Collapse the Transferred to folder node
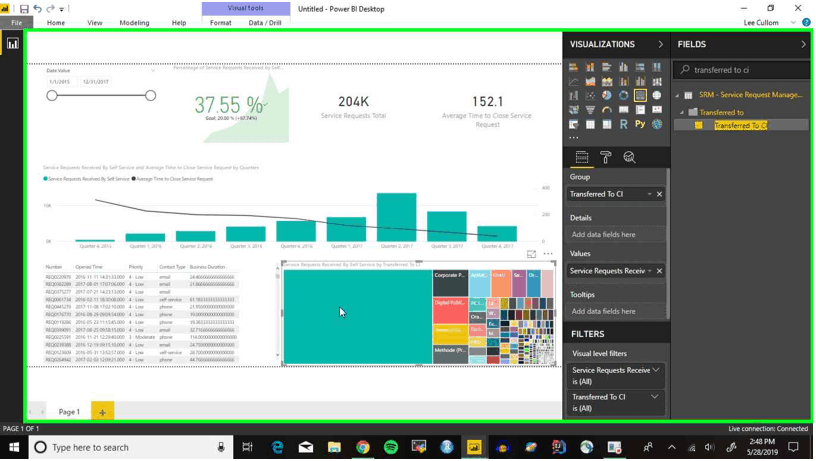This screenshot has width=816, height=461. click(682, 112)
